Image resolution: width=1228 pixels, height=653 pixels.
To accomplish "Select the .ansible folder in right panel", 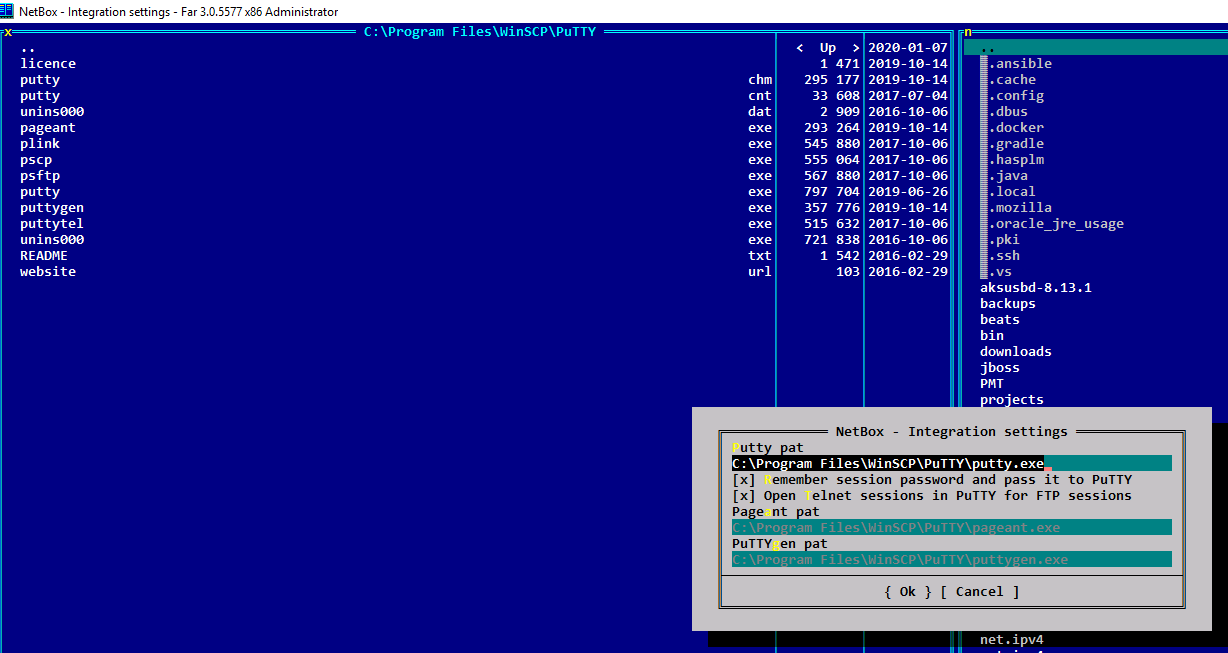I will (x=1020, y=63).
